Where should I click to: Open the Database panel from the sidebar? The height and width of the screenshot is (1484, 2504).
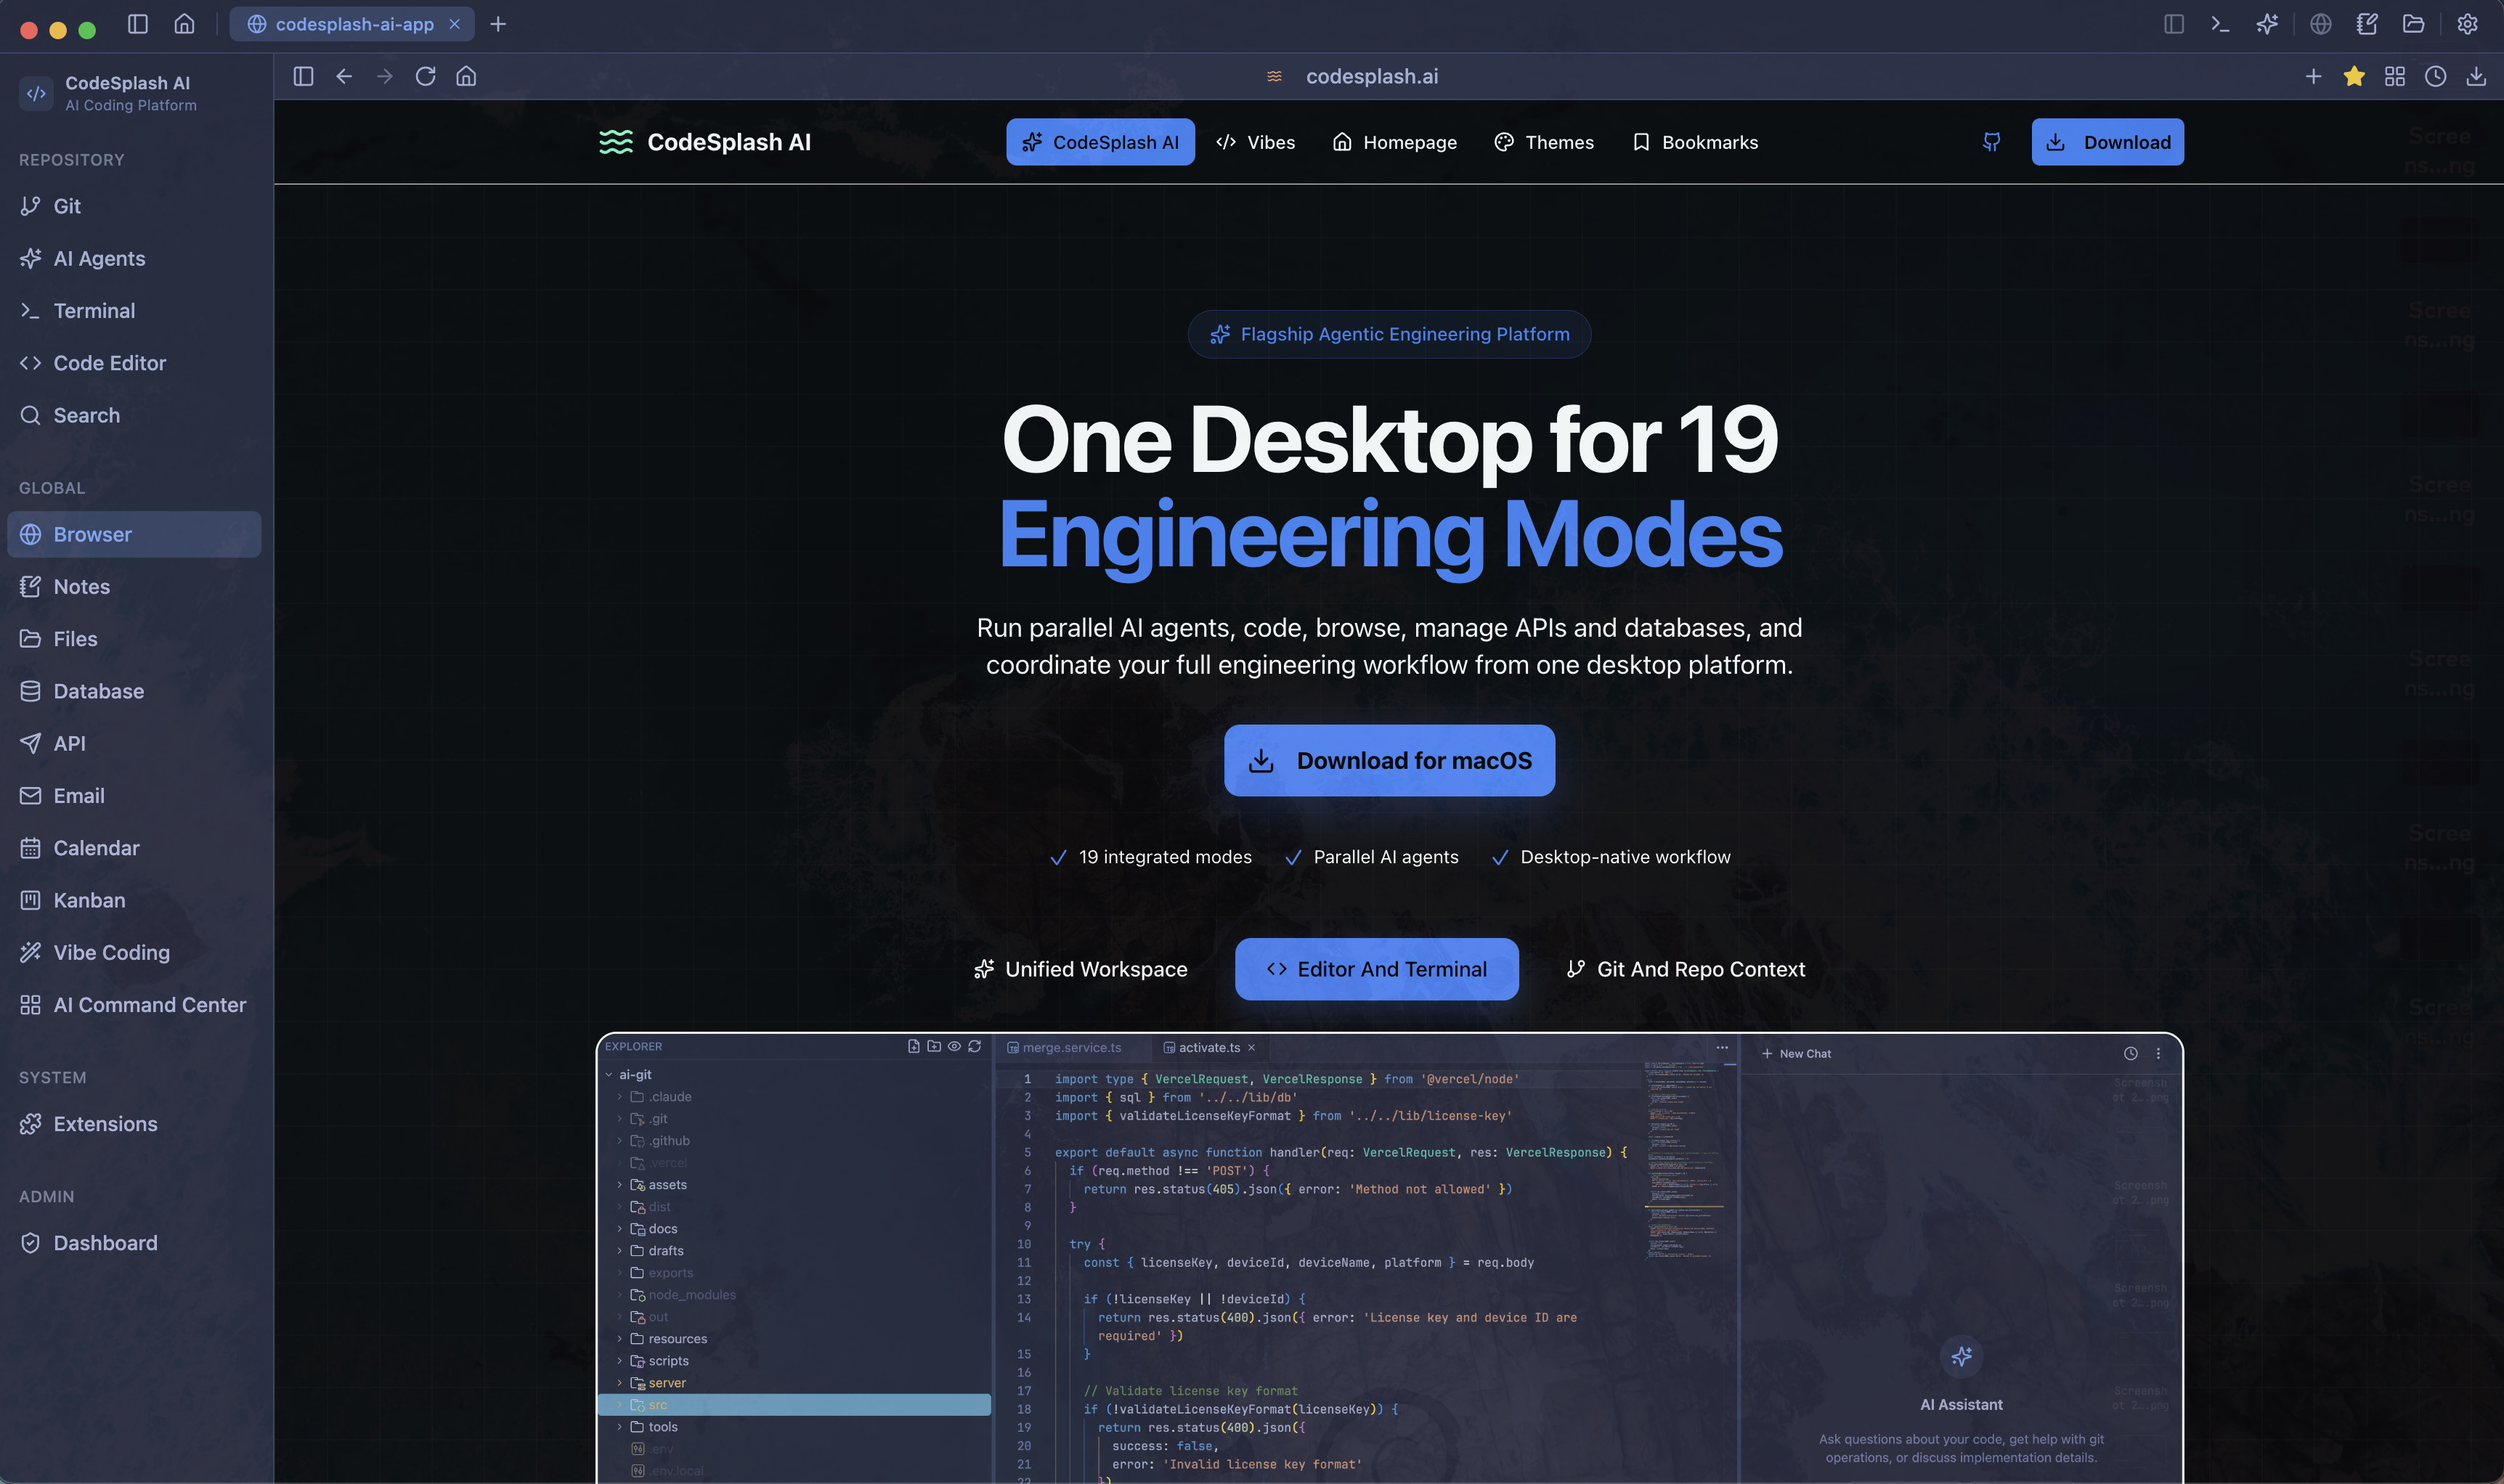(98, 691)
